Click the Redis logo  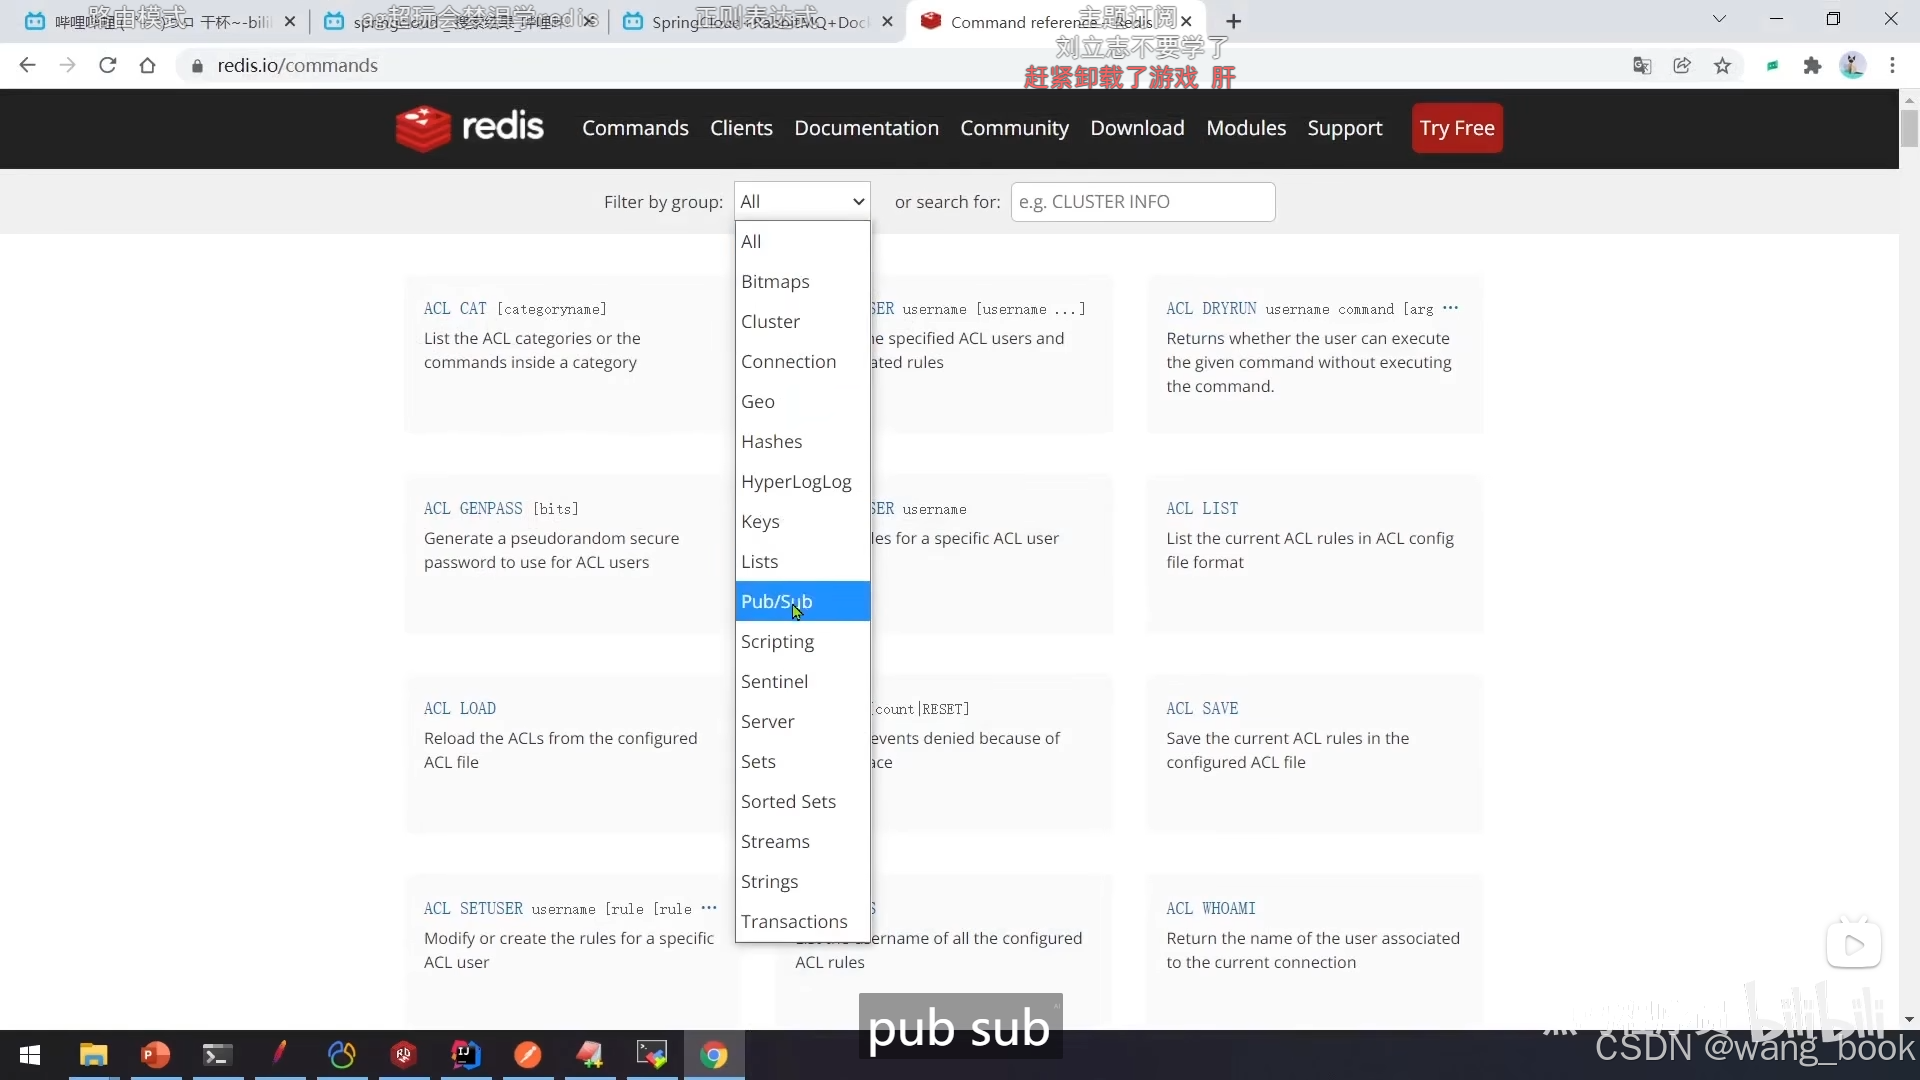tap(469, 128)
